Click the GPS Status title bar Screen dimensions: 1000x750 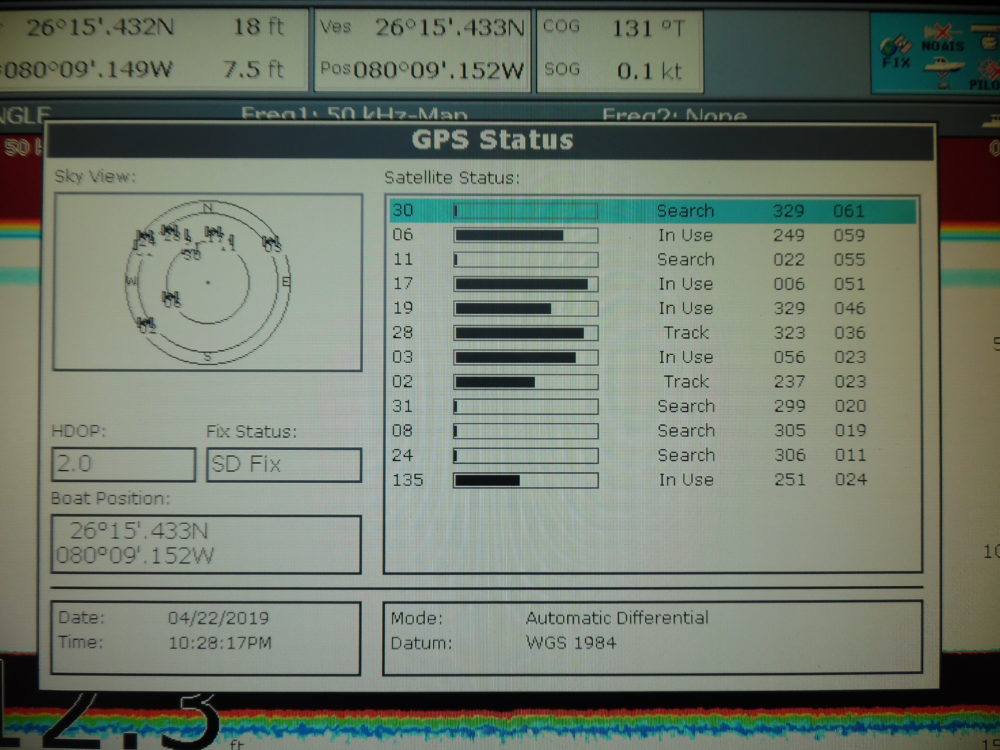tap(492, 140)
